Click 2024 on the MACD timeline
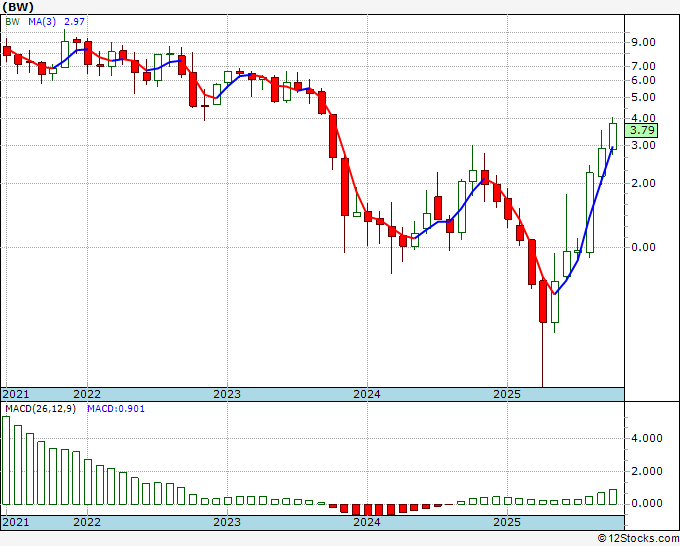Screen dimensions: 680x546 click(x=367, y=522)
